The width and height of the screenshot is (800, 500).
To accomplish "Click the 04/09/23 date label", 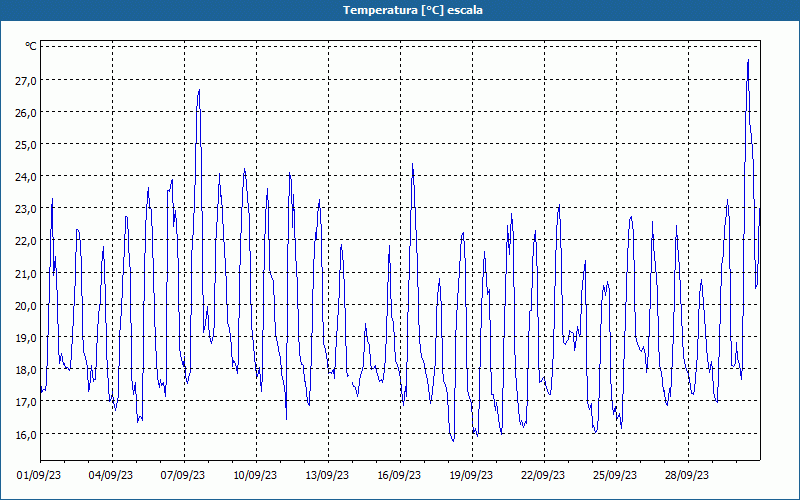I will click(111, 475).
